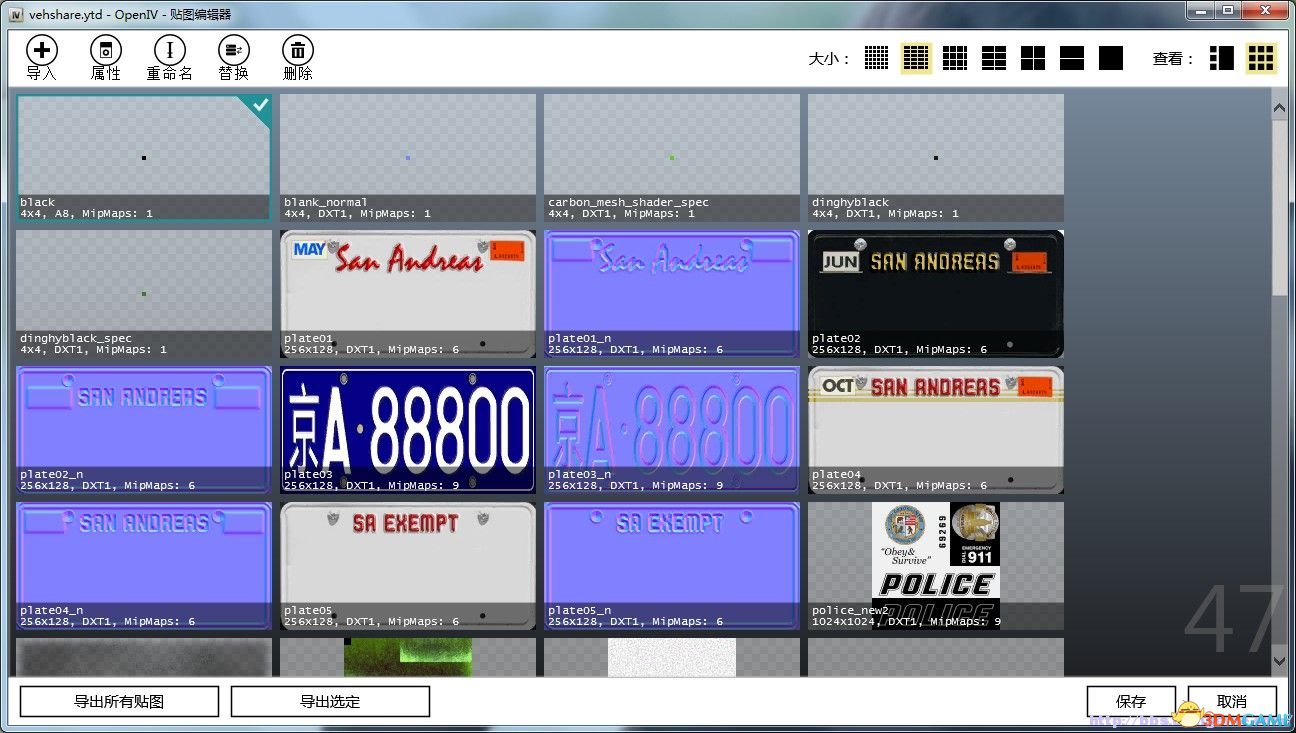Pick the third thumbnail size grid icon

(955, 58)
